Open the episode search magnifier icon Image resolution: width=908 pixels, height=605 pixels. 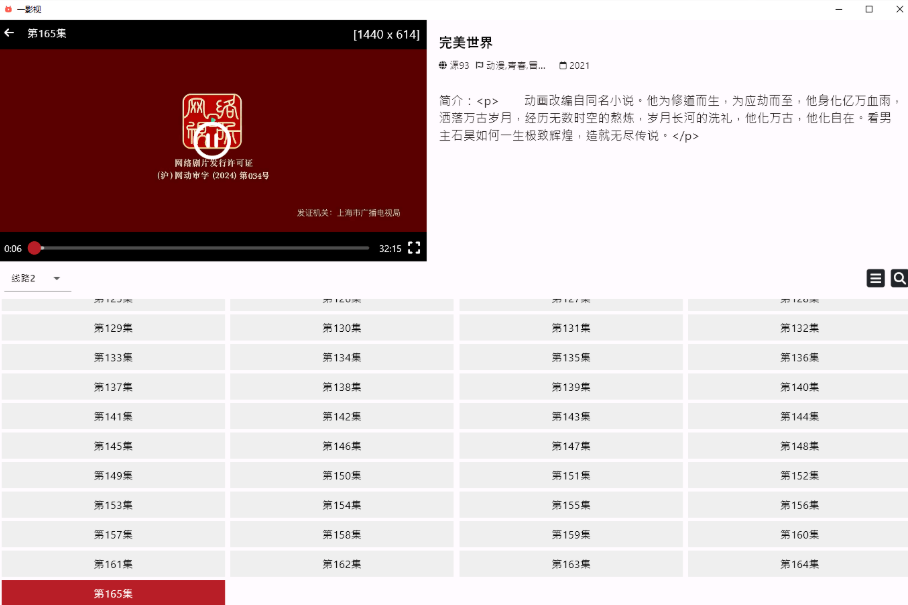pyautogui.click(x=898, y=279)
